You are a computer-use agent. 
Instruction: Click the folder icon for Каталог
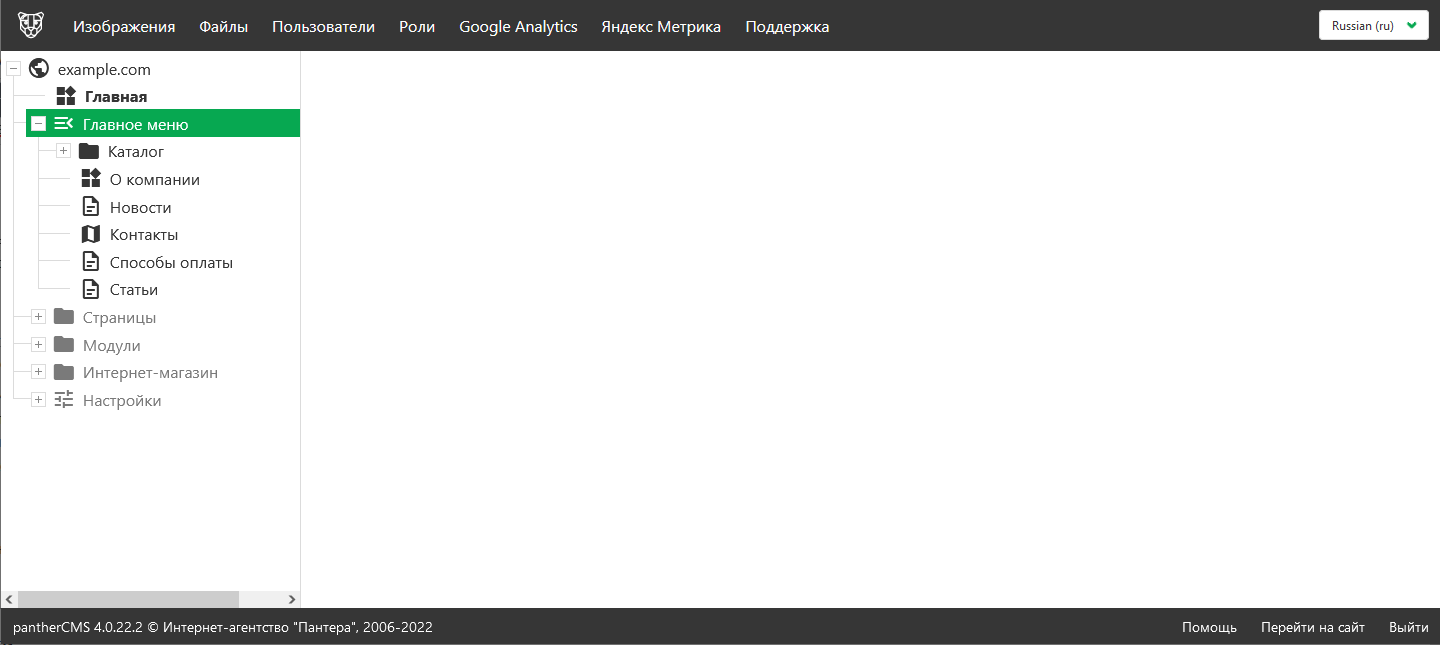pos(89,152)
